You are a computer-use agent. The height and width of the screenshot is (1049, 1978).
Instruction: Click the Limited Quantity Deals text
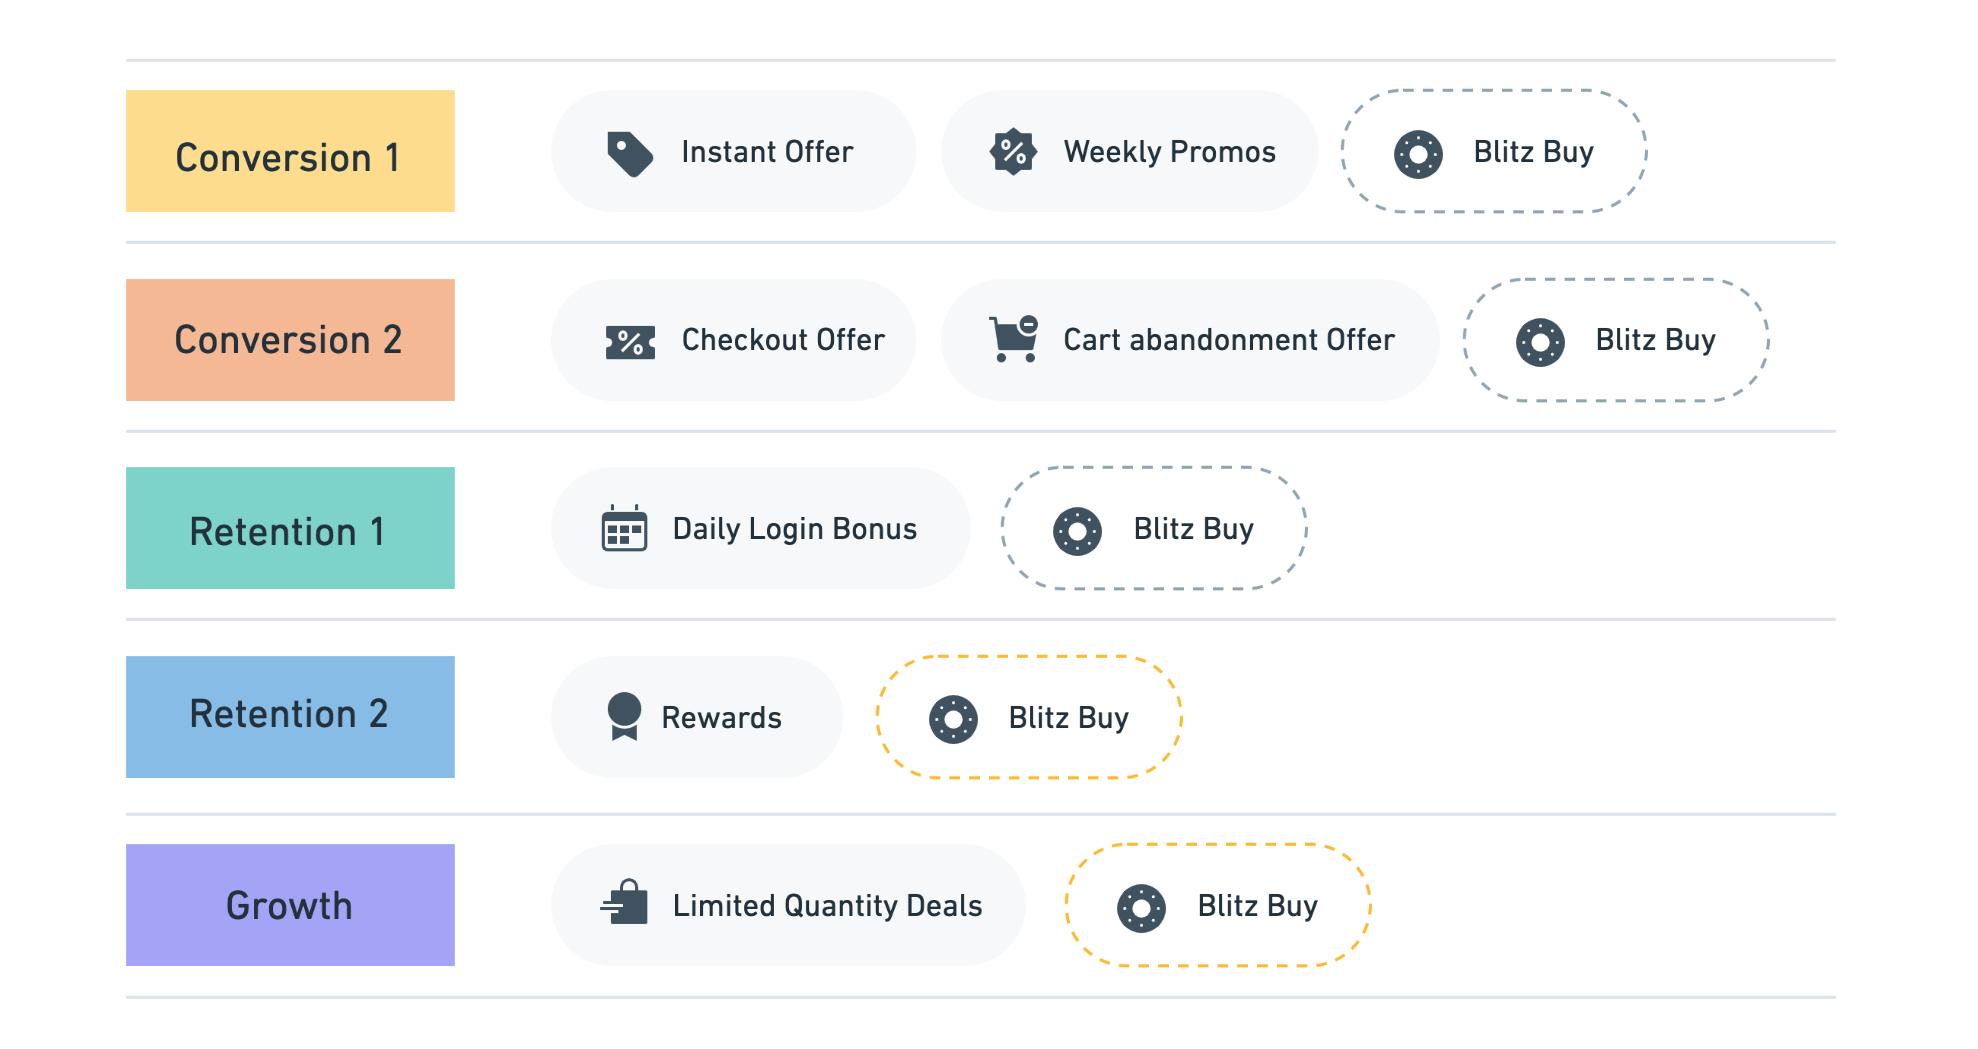coord(827,906)
